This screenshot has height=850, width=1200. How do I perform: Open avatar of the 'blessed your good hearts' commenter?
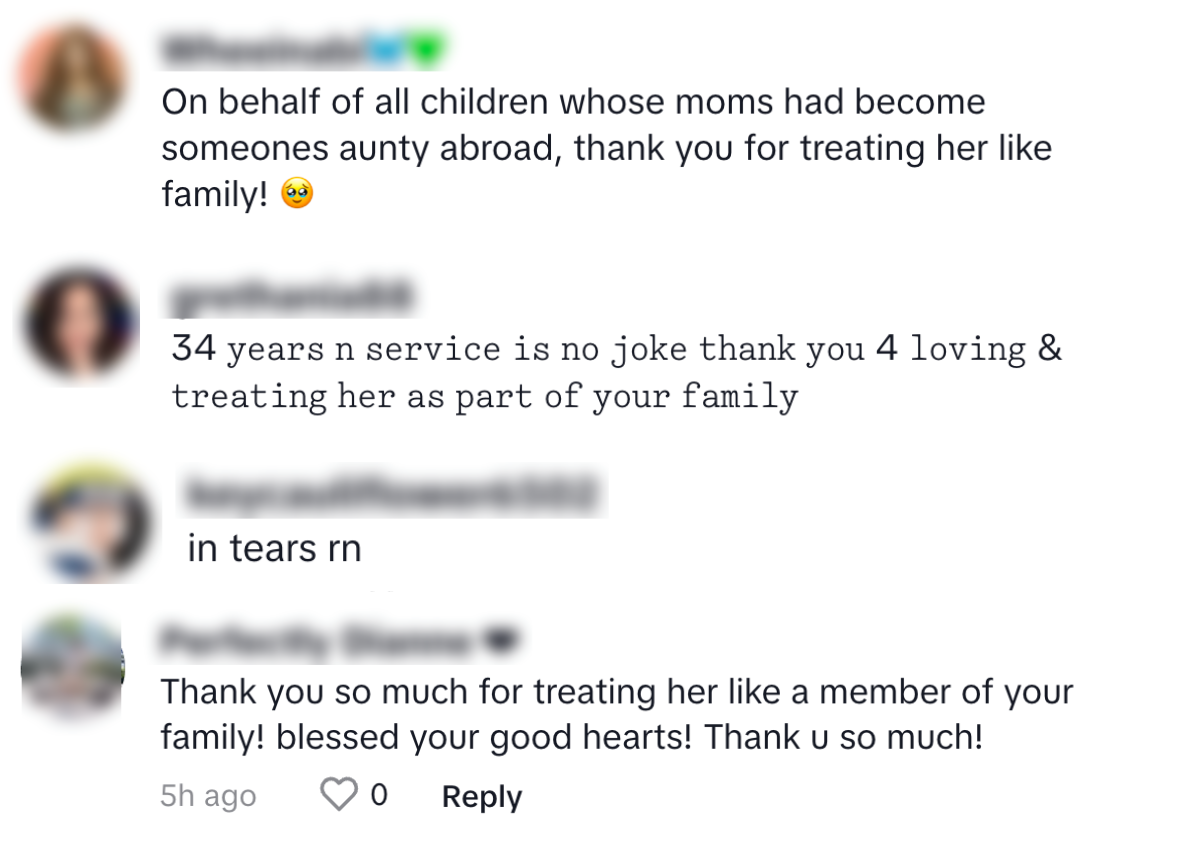pos(71,664)
